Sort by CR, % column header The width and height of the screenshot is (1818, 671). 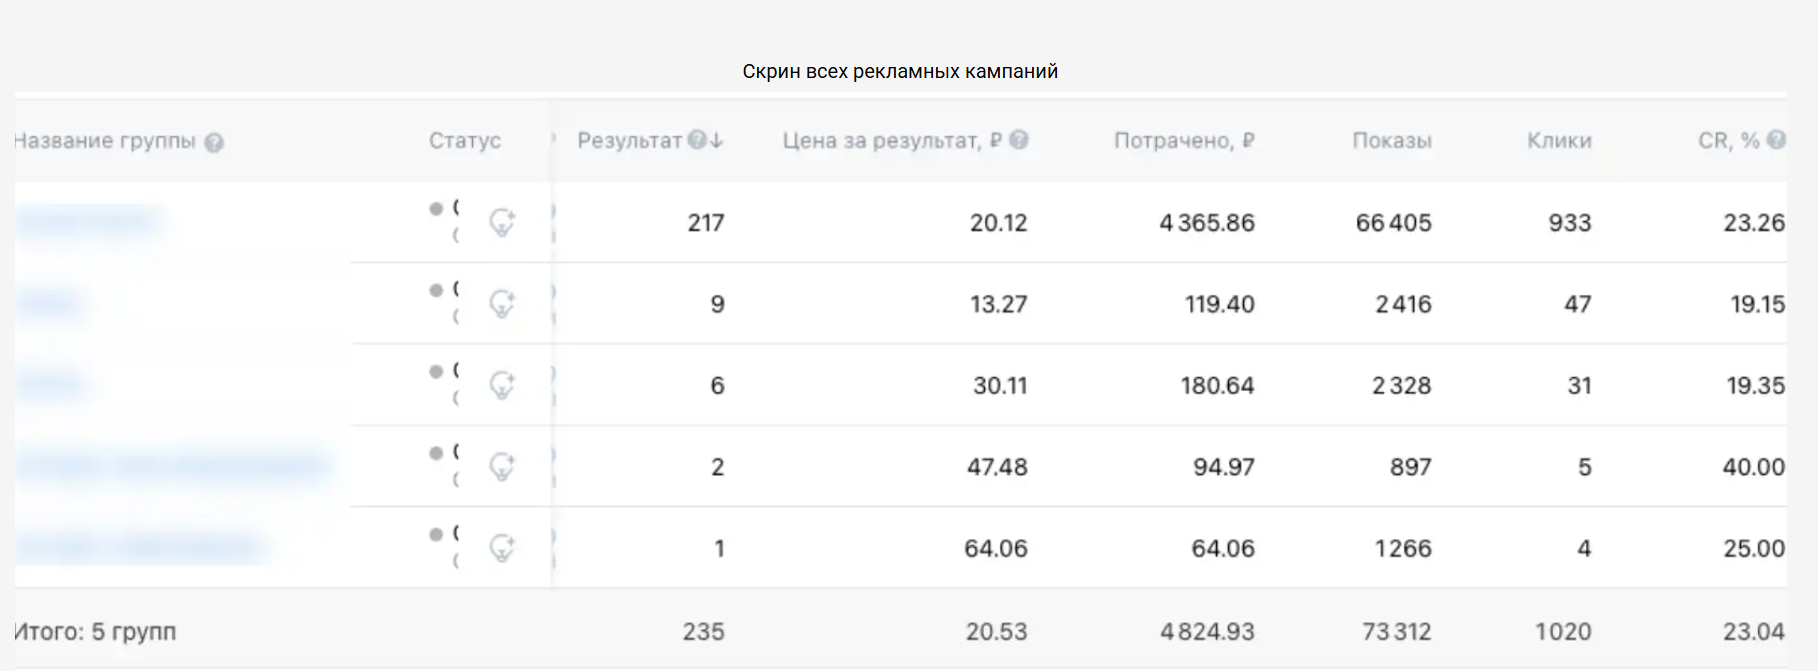(x=1729, y=141)
